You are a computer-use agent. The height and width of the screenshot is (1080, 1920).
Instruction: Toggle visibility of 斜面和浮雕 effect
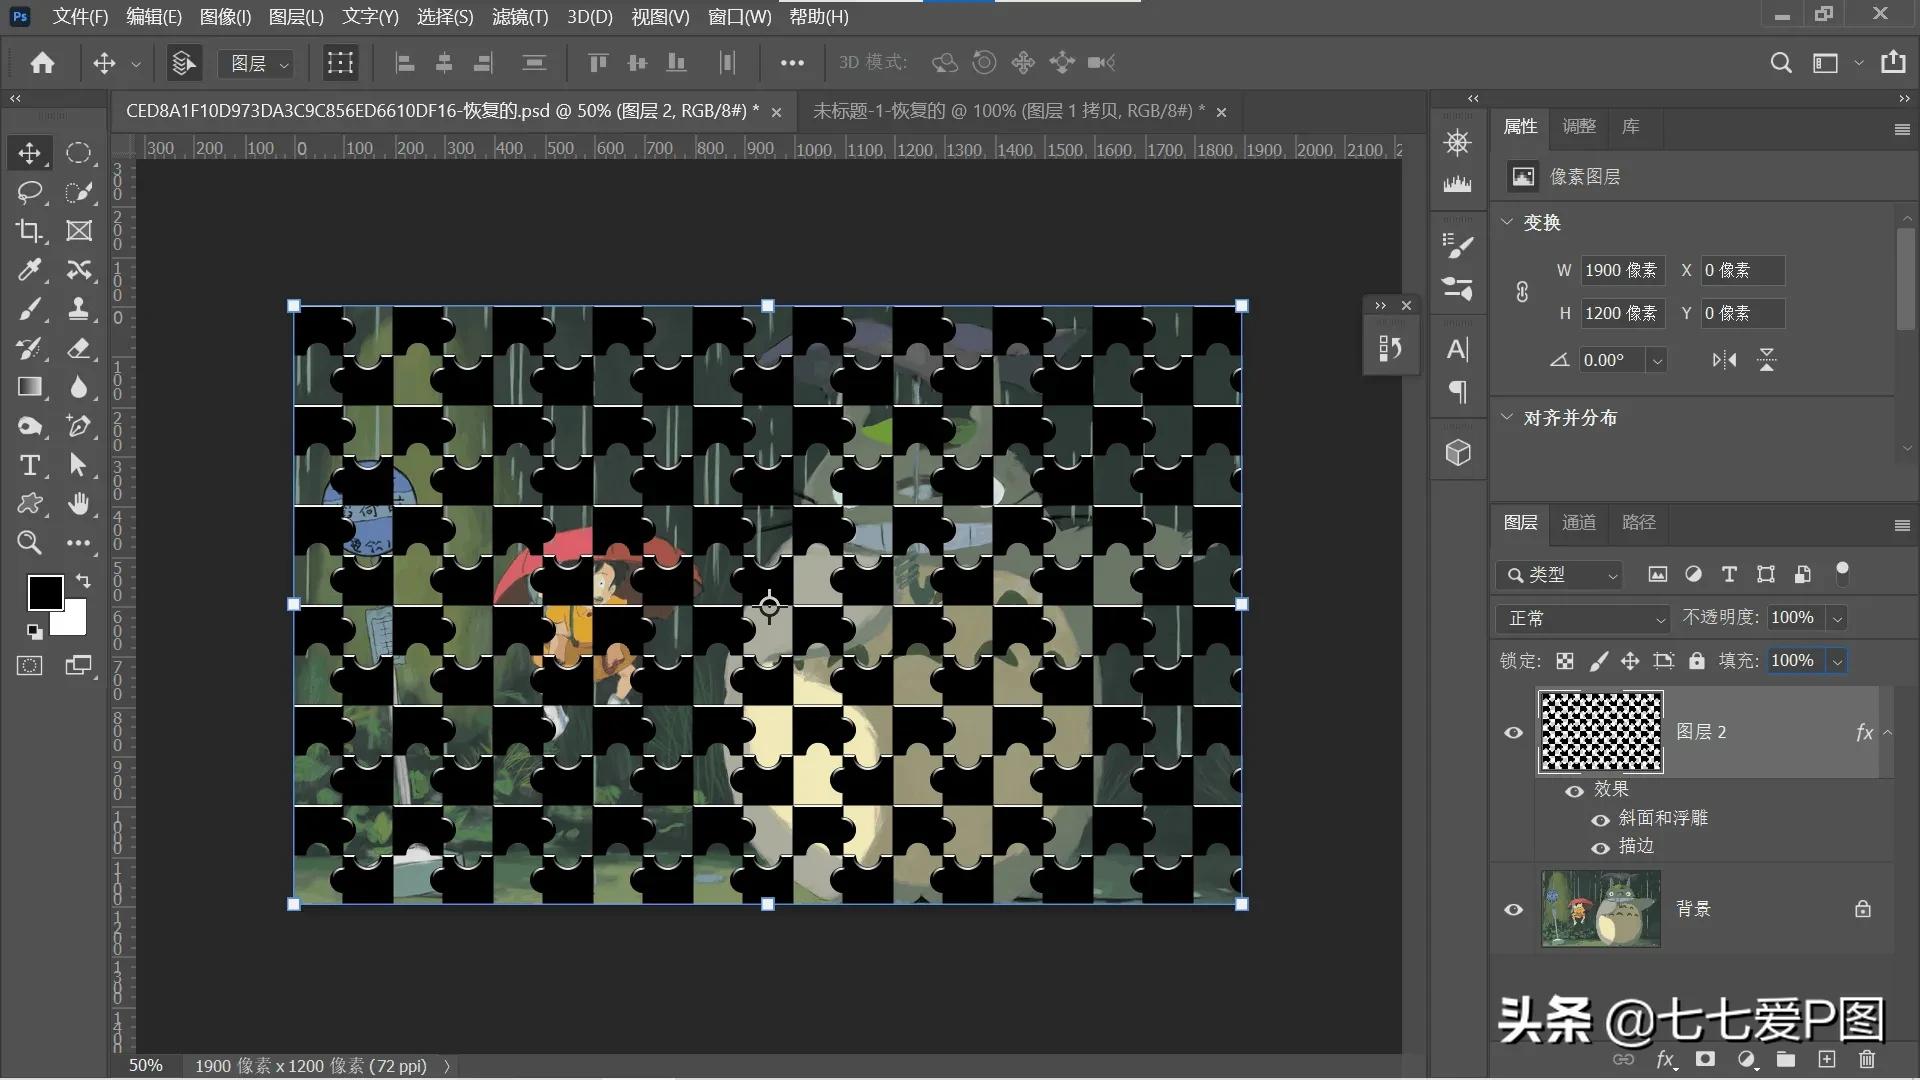point(1600,820)
